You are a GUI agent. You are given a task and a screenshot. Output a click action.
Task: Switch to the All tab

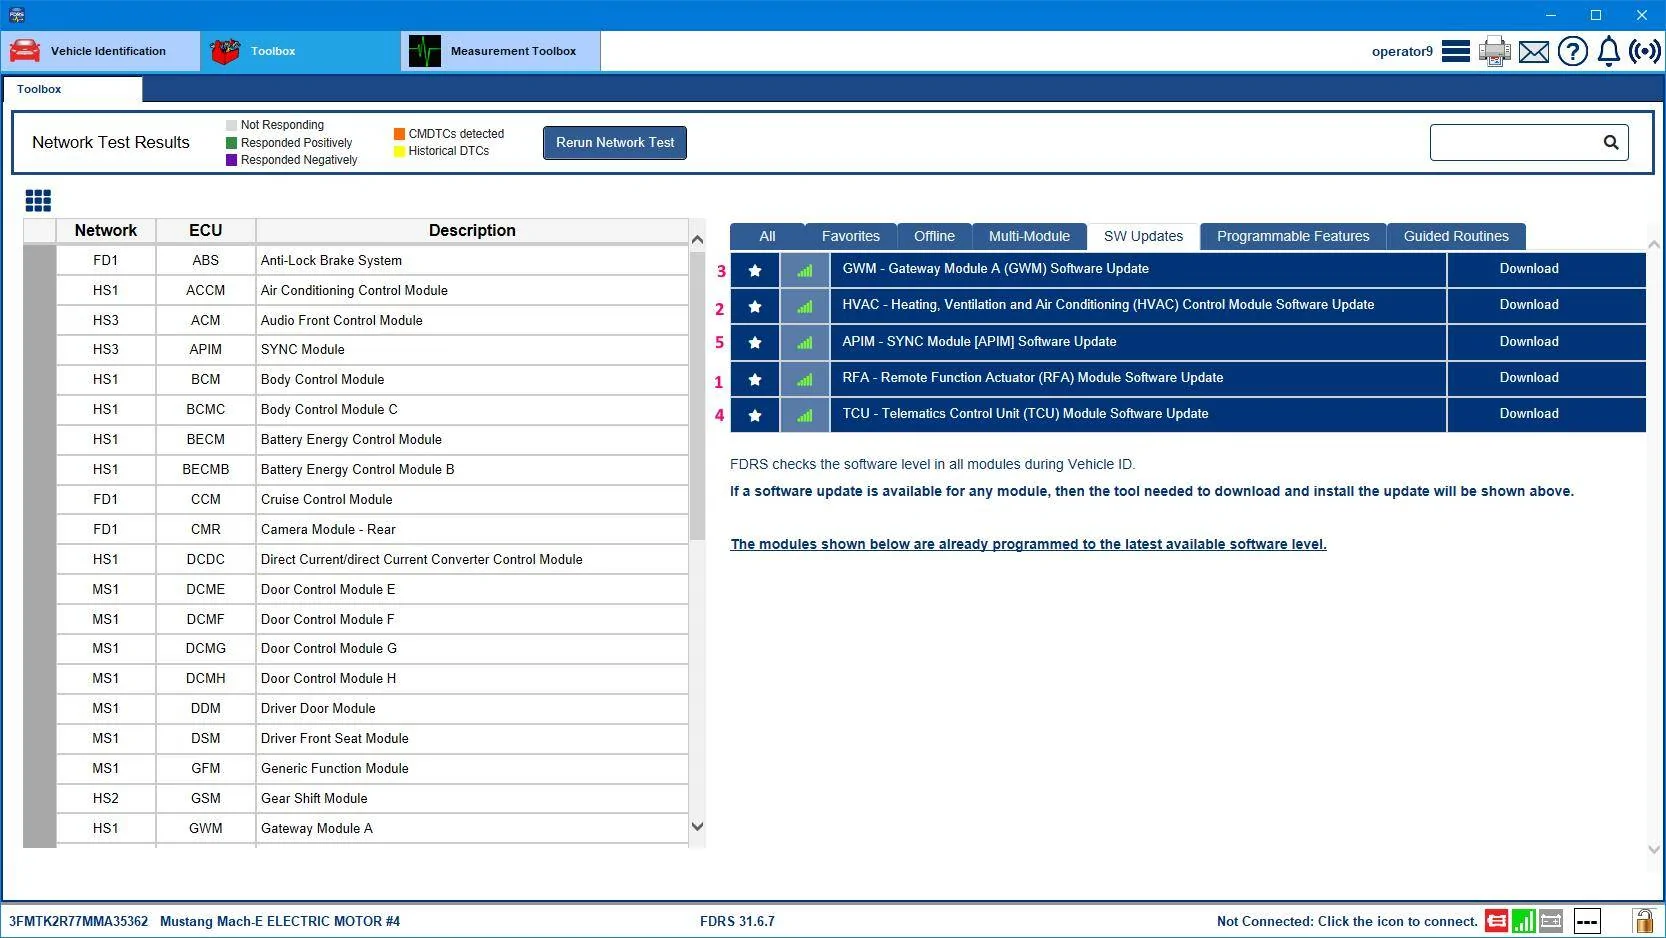767,236
